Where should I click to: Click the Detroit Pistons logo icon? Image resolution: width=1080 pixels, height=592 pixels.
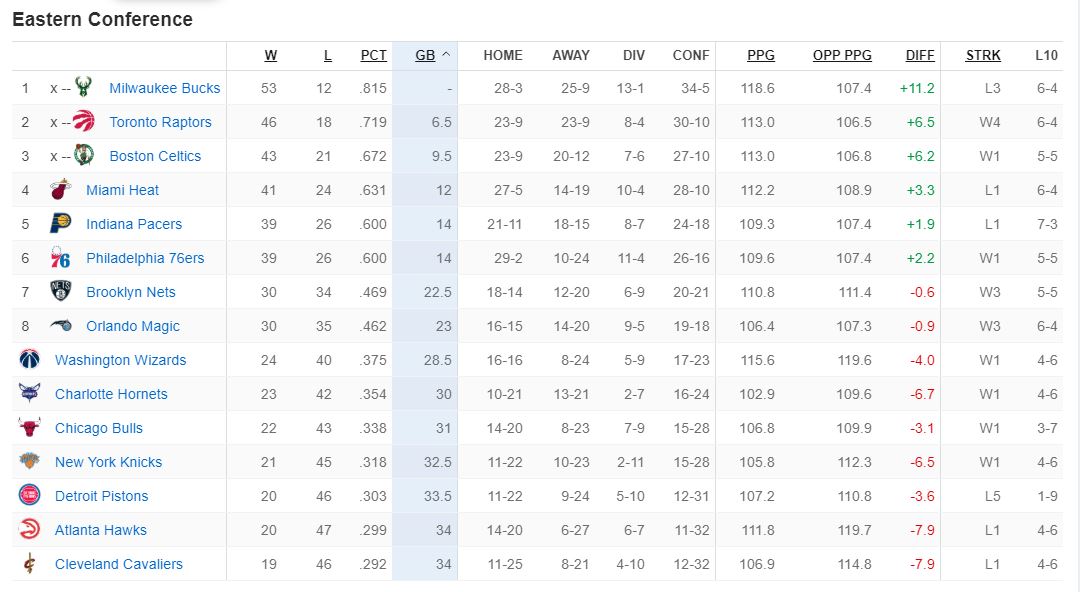pyautogui.click(x=30, y=496)
